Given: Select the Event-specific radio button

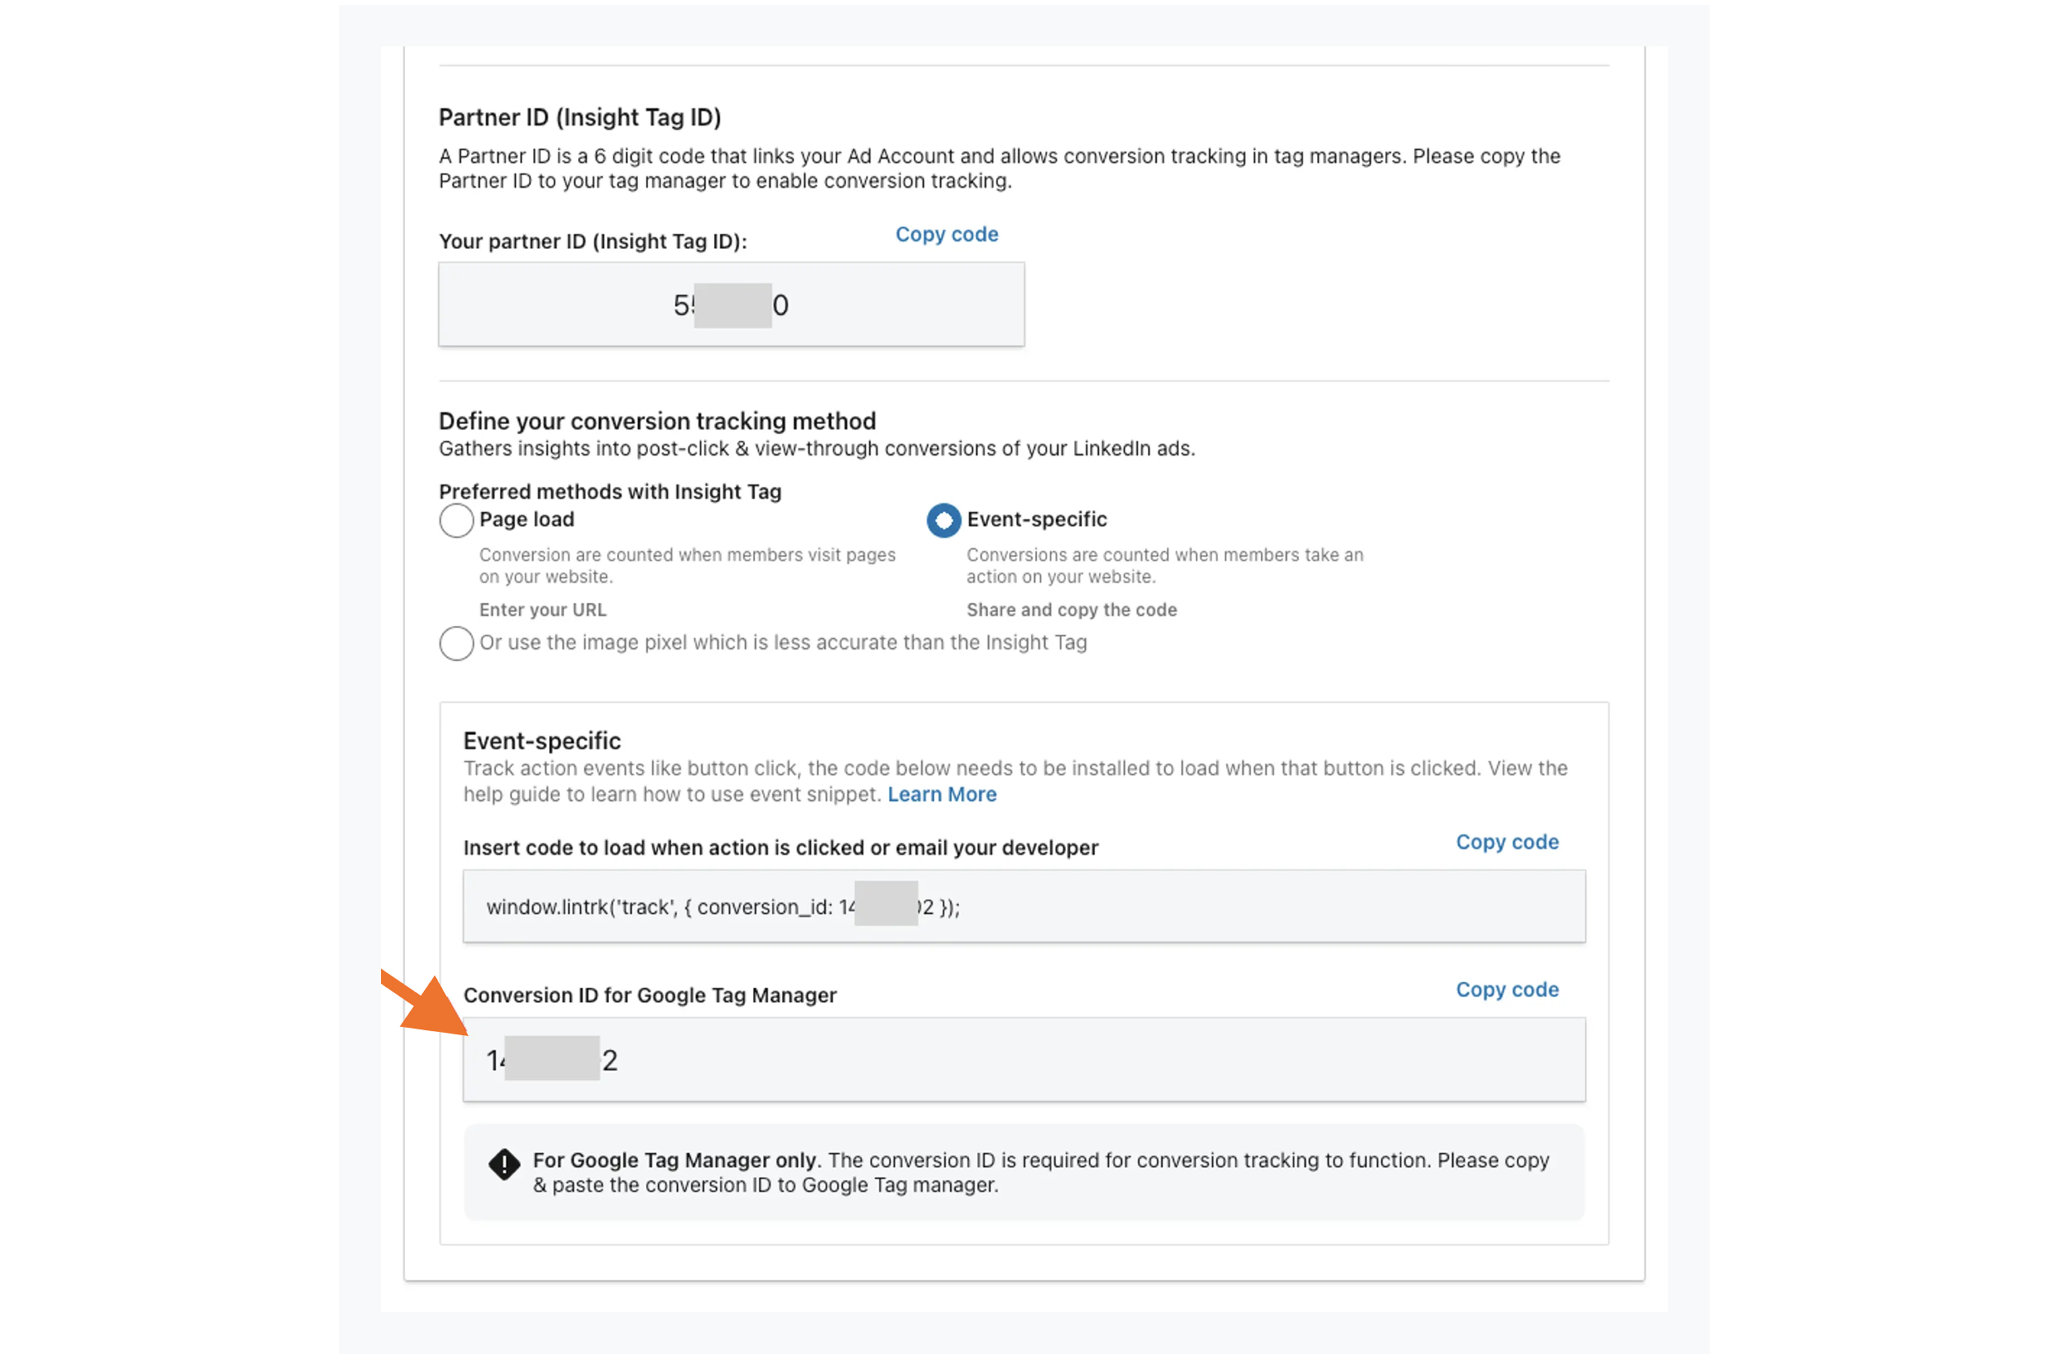Looking at the screenshot, I should (x=943, y=520).
